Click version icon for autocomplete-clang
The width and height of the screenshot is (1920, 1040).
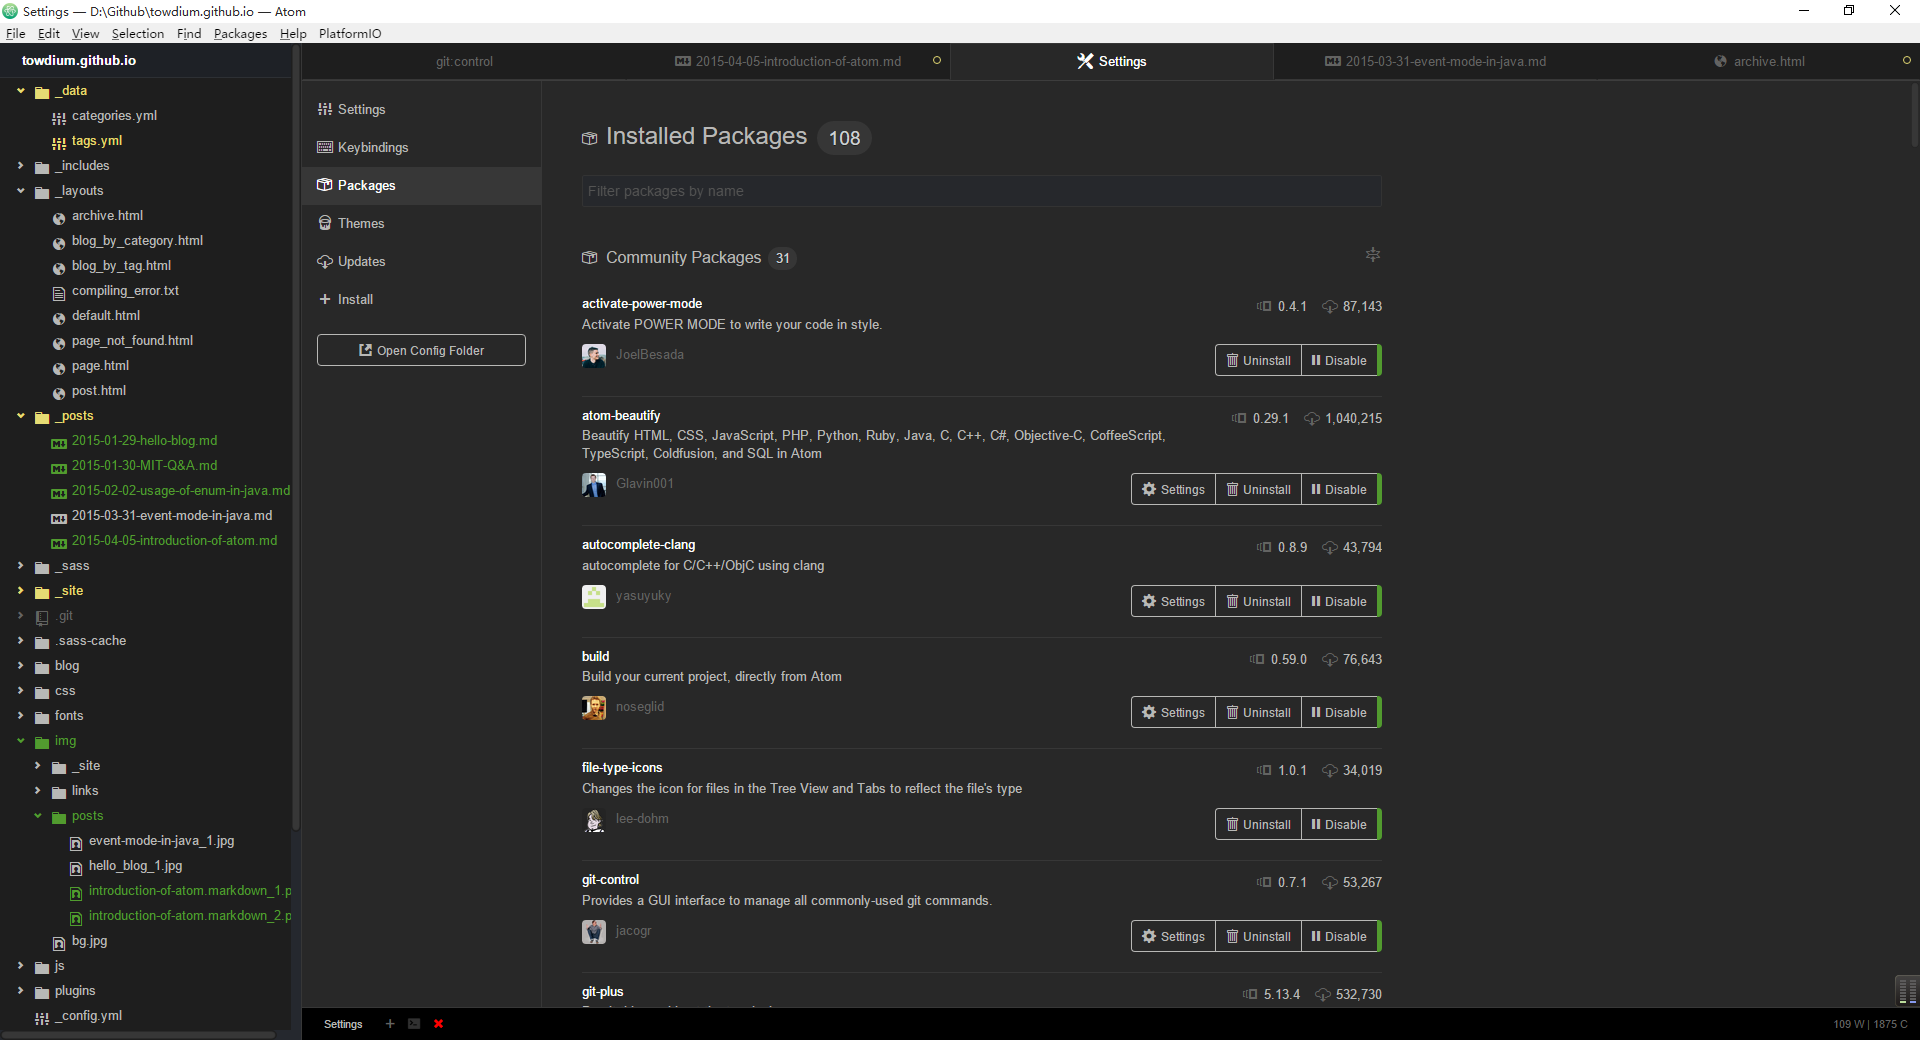(x=1264, y=548)
